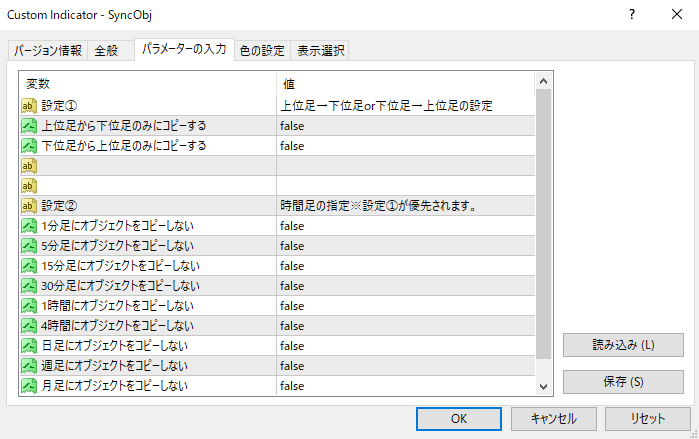Click the 読み込み (L) button
Viewport: 699px width, 439px height.
(x=623, y=345)
